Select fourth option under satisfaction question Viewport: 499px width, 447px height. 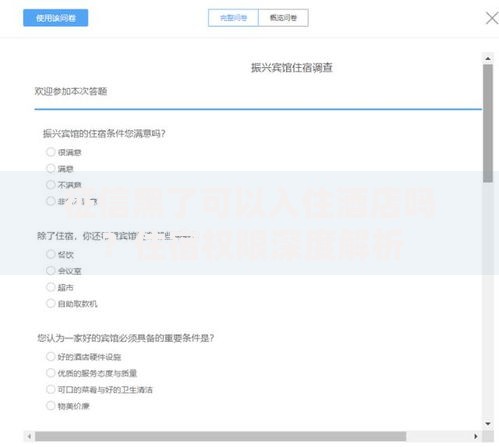[51, 201]
